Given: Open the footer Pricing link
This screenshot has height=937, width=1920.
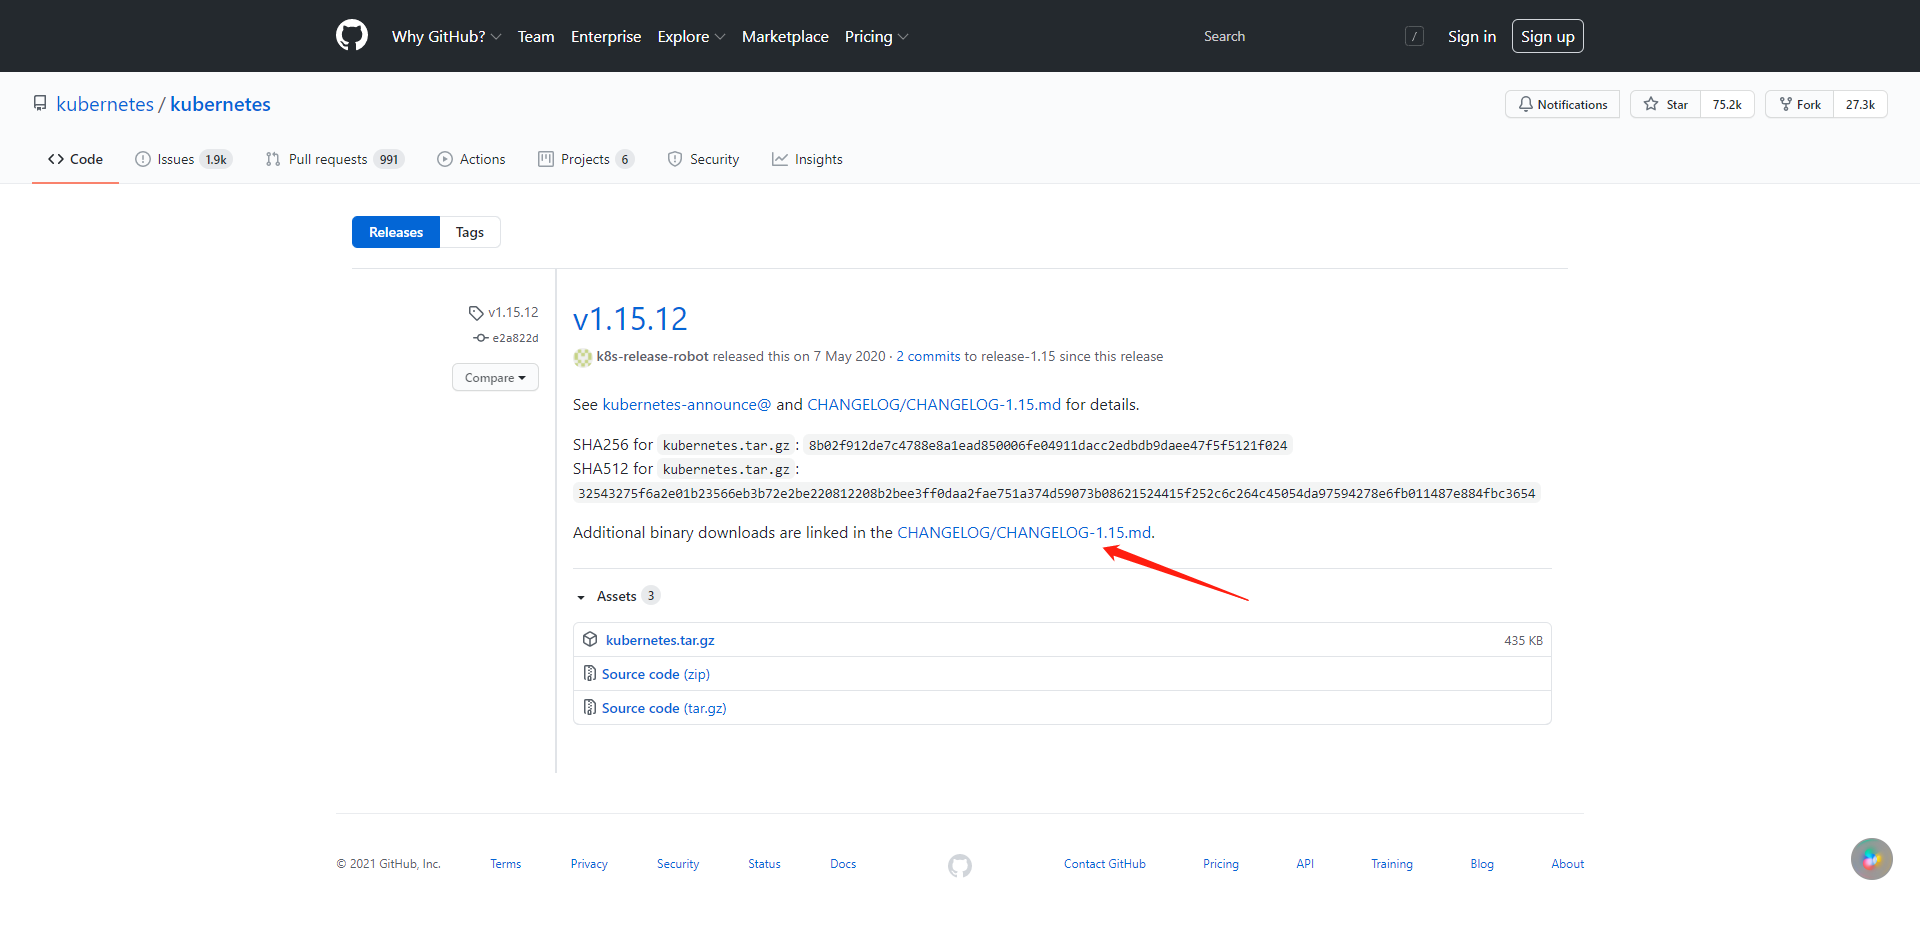Looking at the screenshot, I should [x=1221, y=864].
